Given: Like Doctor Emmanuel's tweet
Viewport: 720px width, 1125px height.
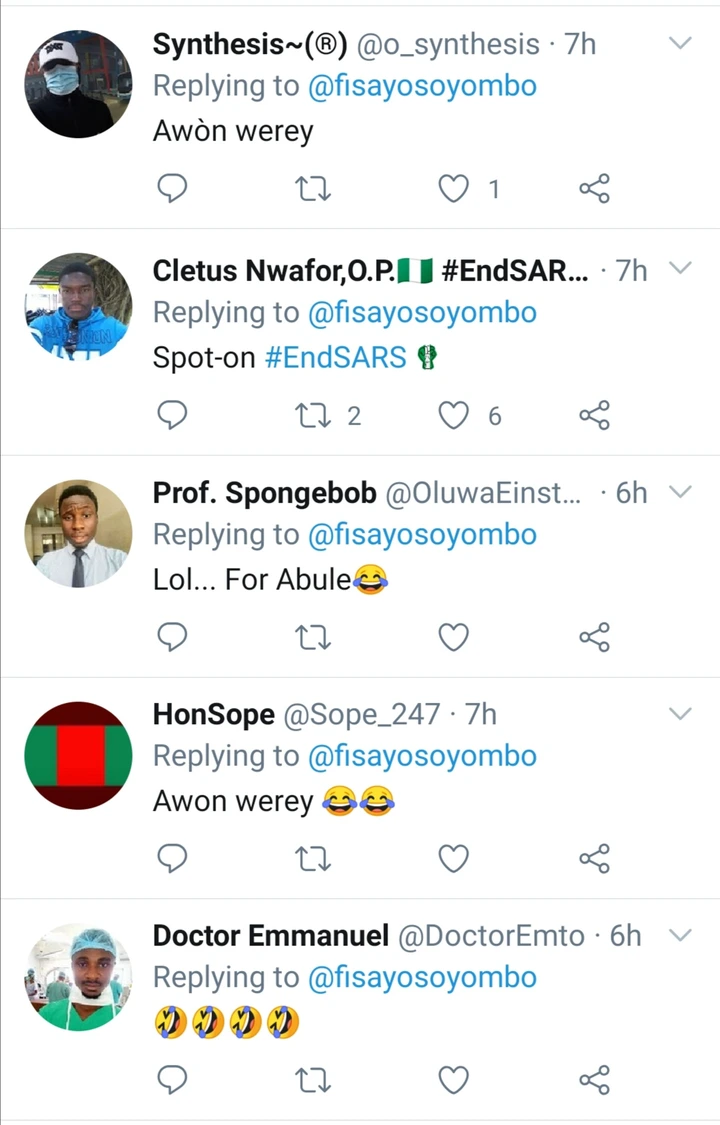Looking at the screenshot, I should 454,1079.
